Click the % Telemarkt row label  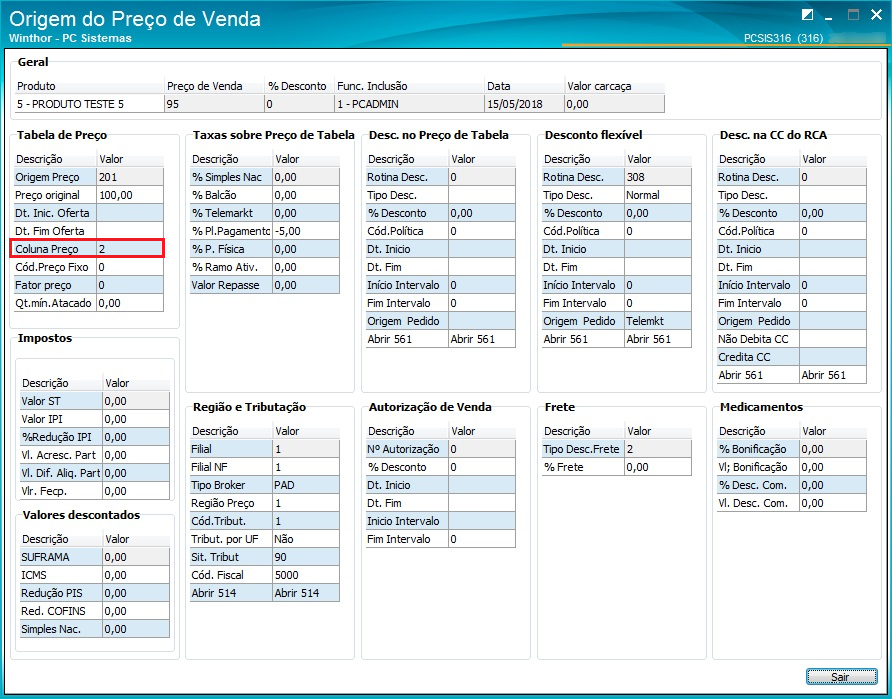tap(231, 213)
